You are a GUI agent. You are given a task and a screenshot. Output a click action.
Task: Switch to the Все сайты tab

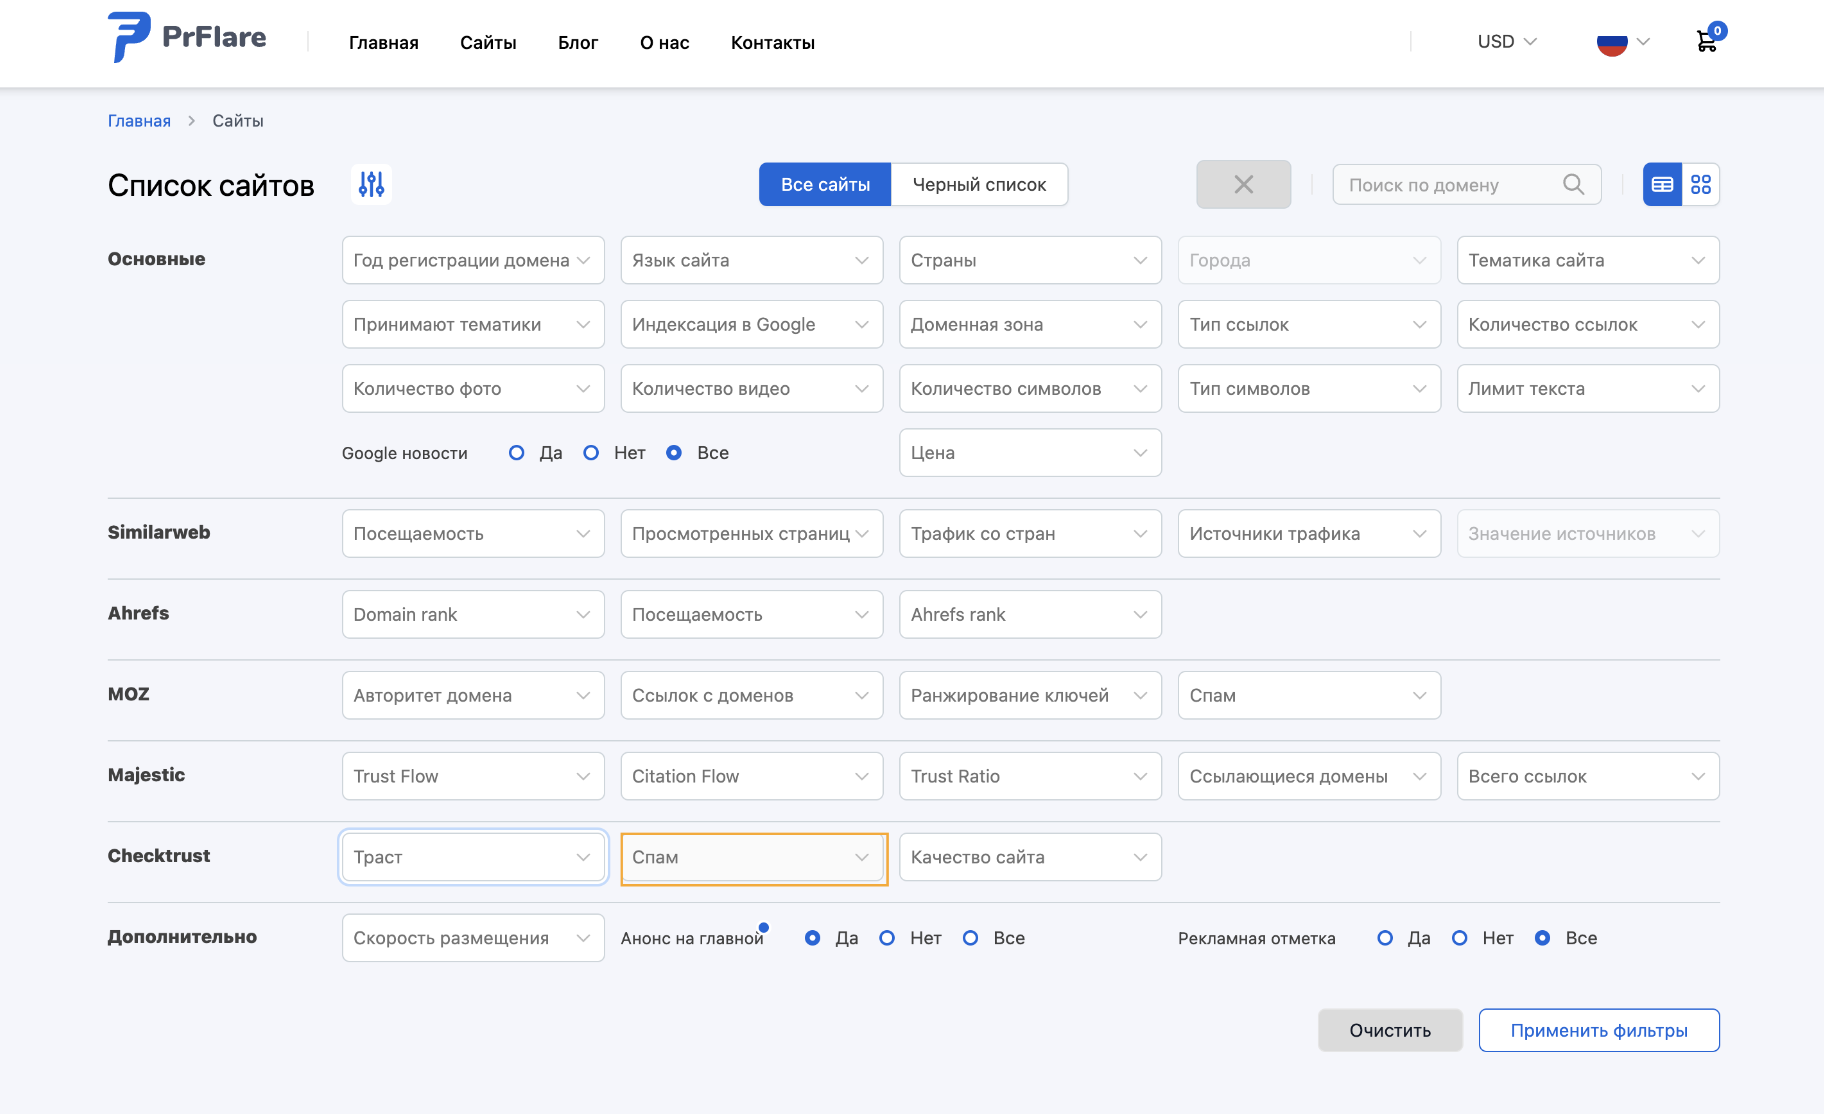pos(825,185)
